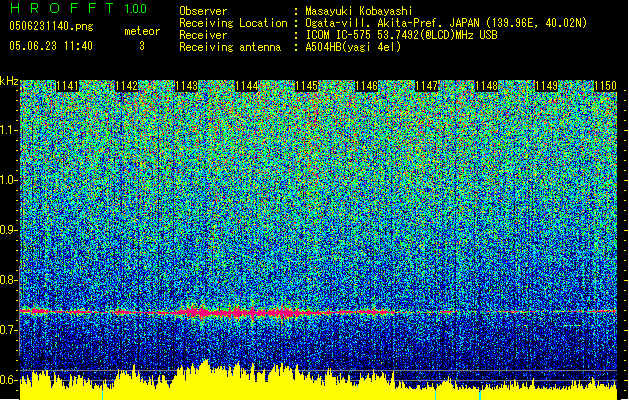The image size is (629, 400).
Task: Click the tallest yellow signal-level peak
Action: [x=205, y=379]
